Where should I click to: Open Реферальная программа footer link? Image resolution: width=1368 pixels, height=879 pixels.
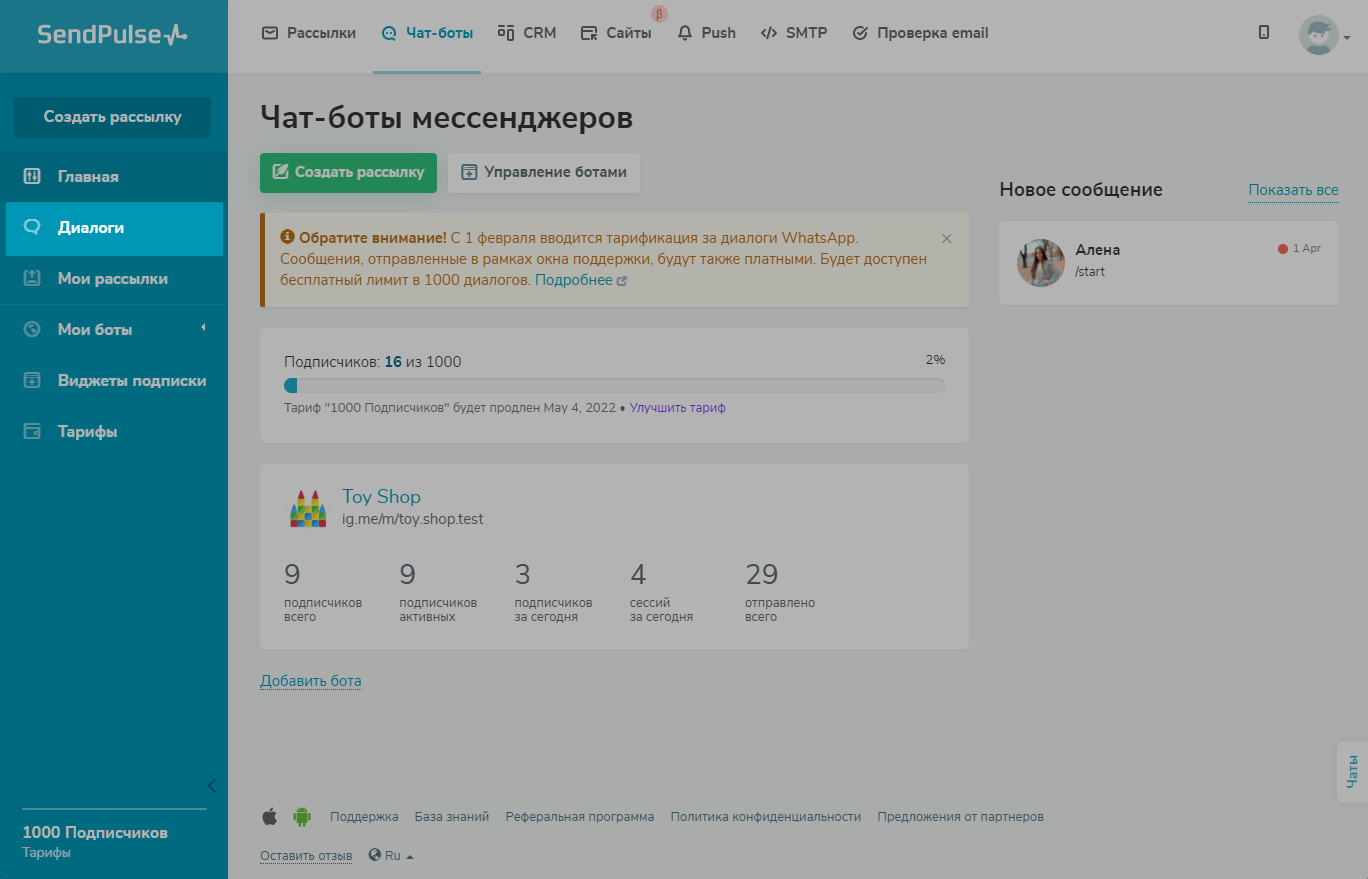[x=580, y=817]
